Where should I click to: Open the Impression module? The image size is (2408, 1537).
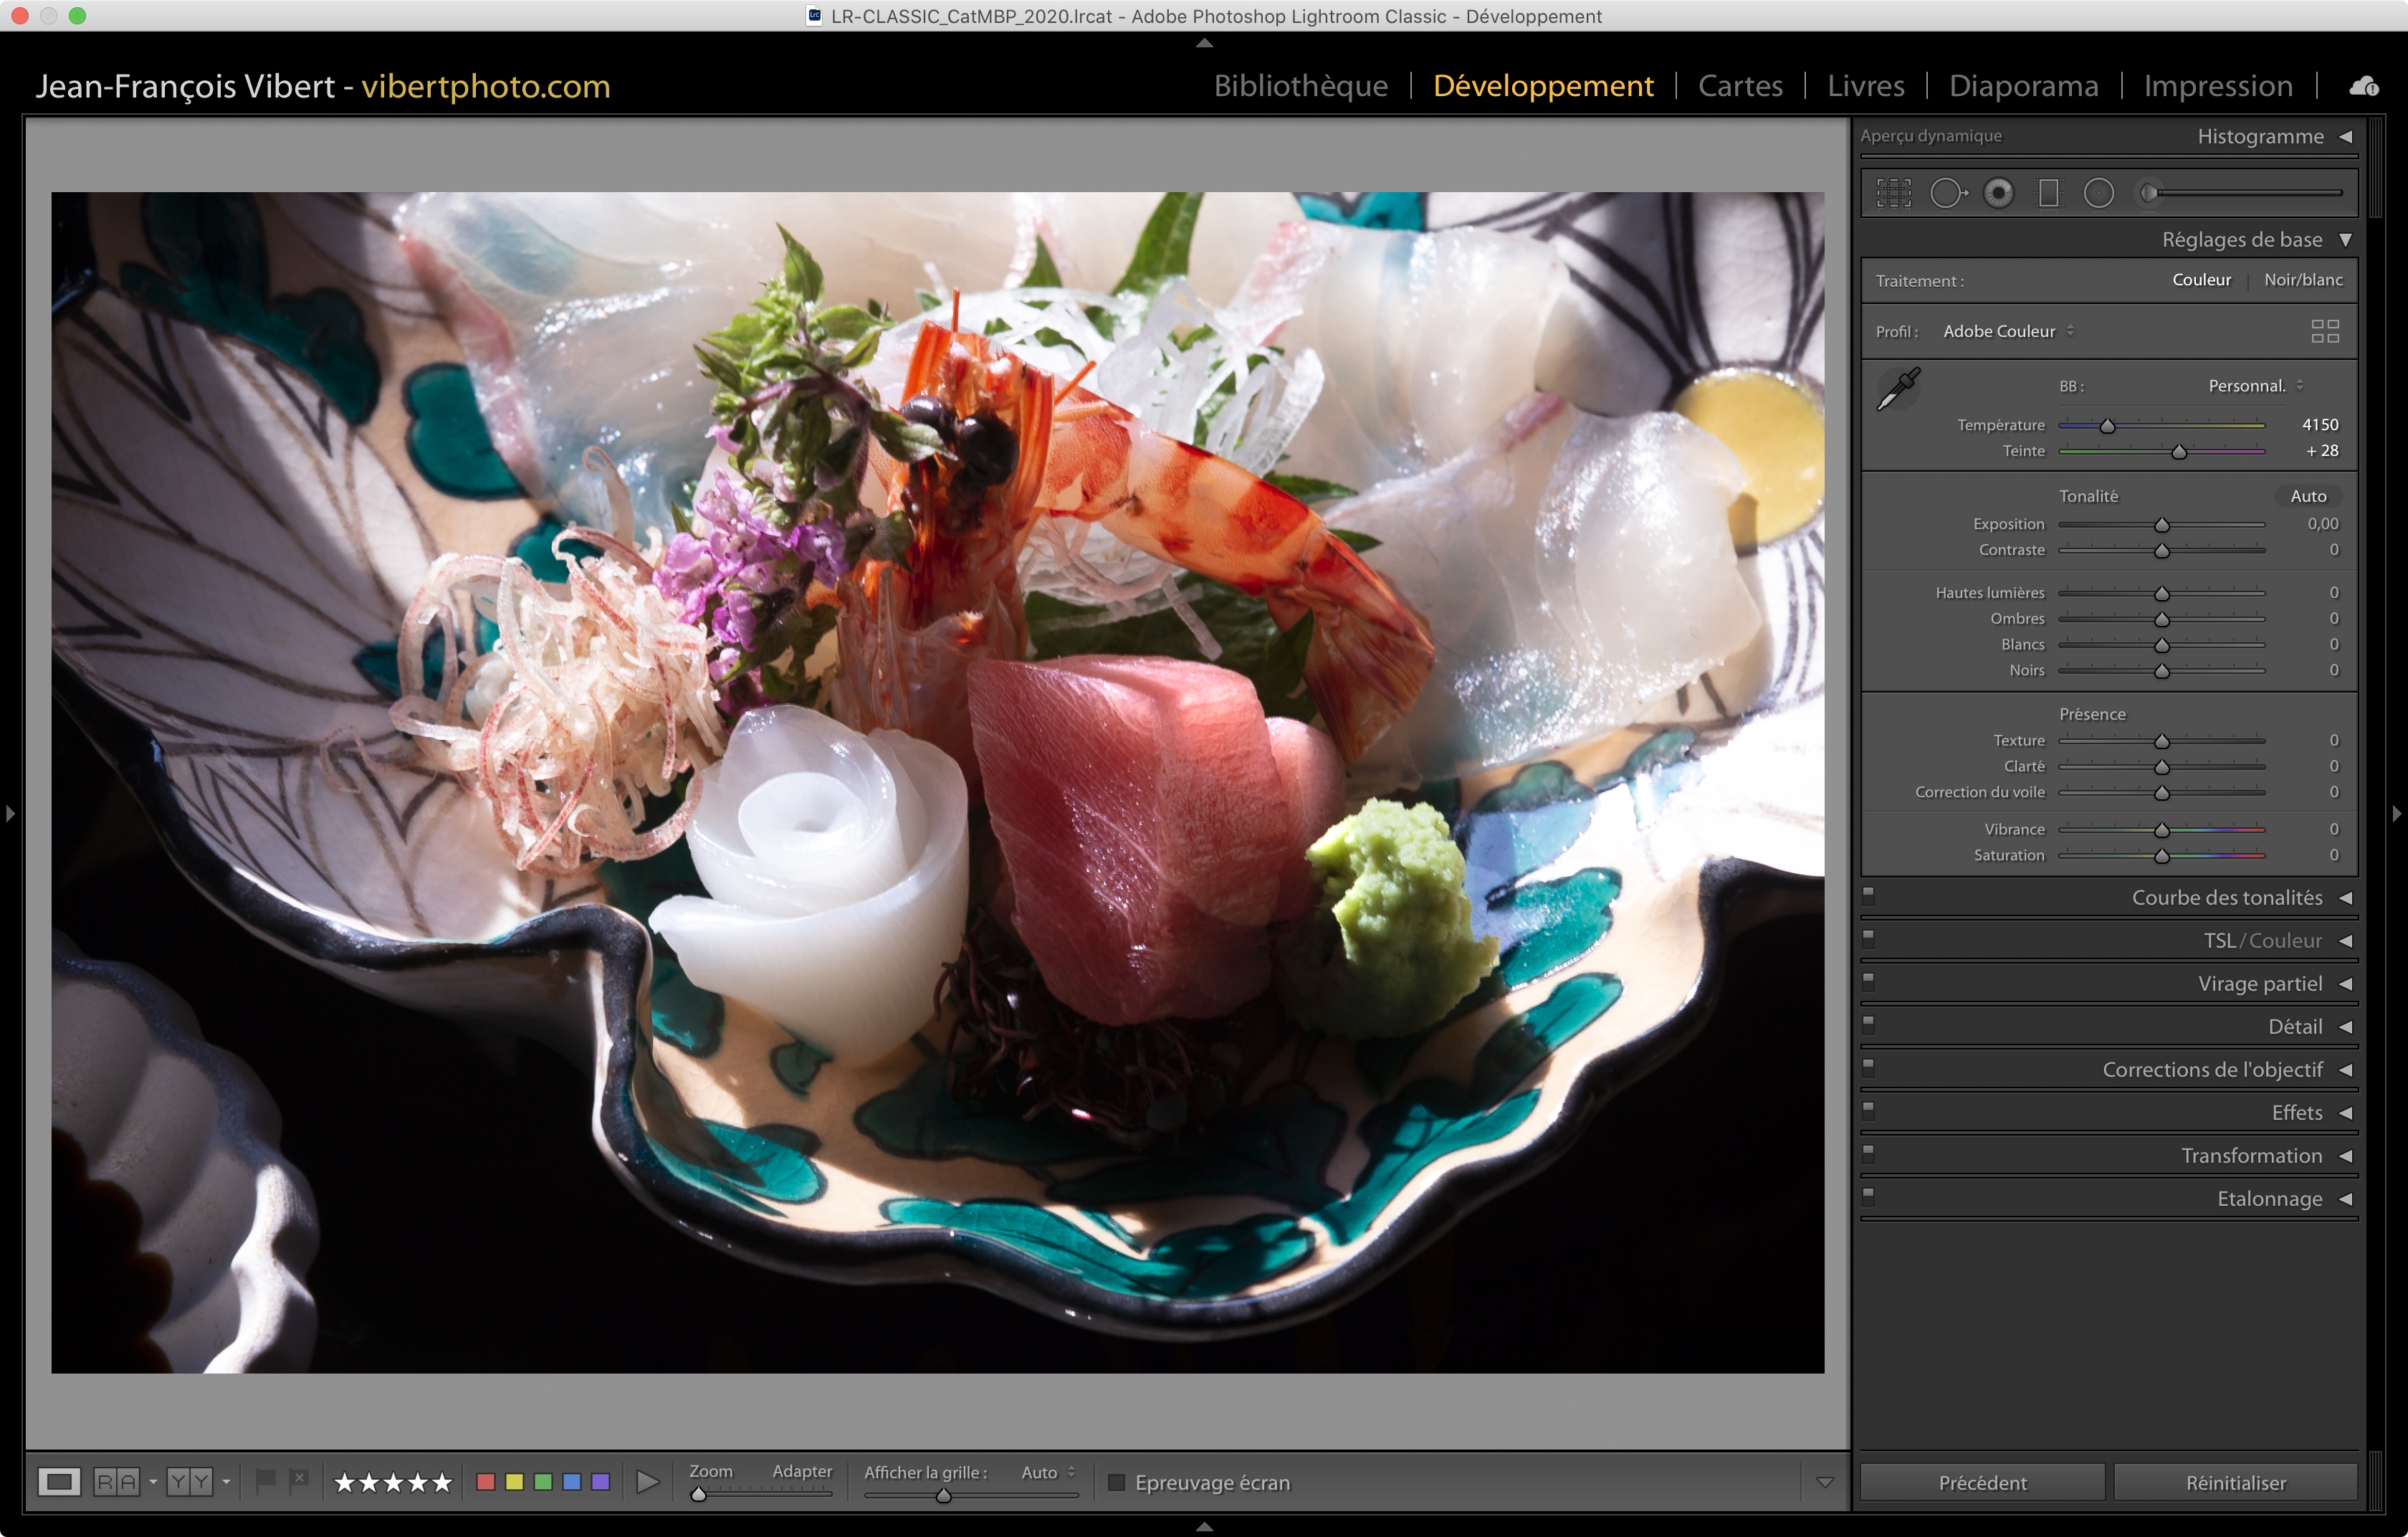[2217, 86]
